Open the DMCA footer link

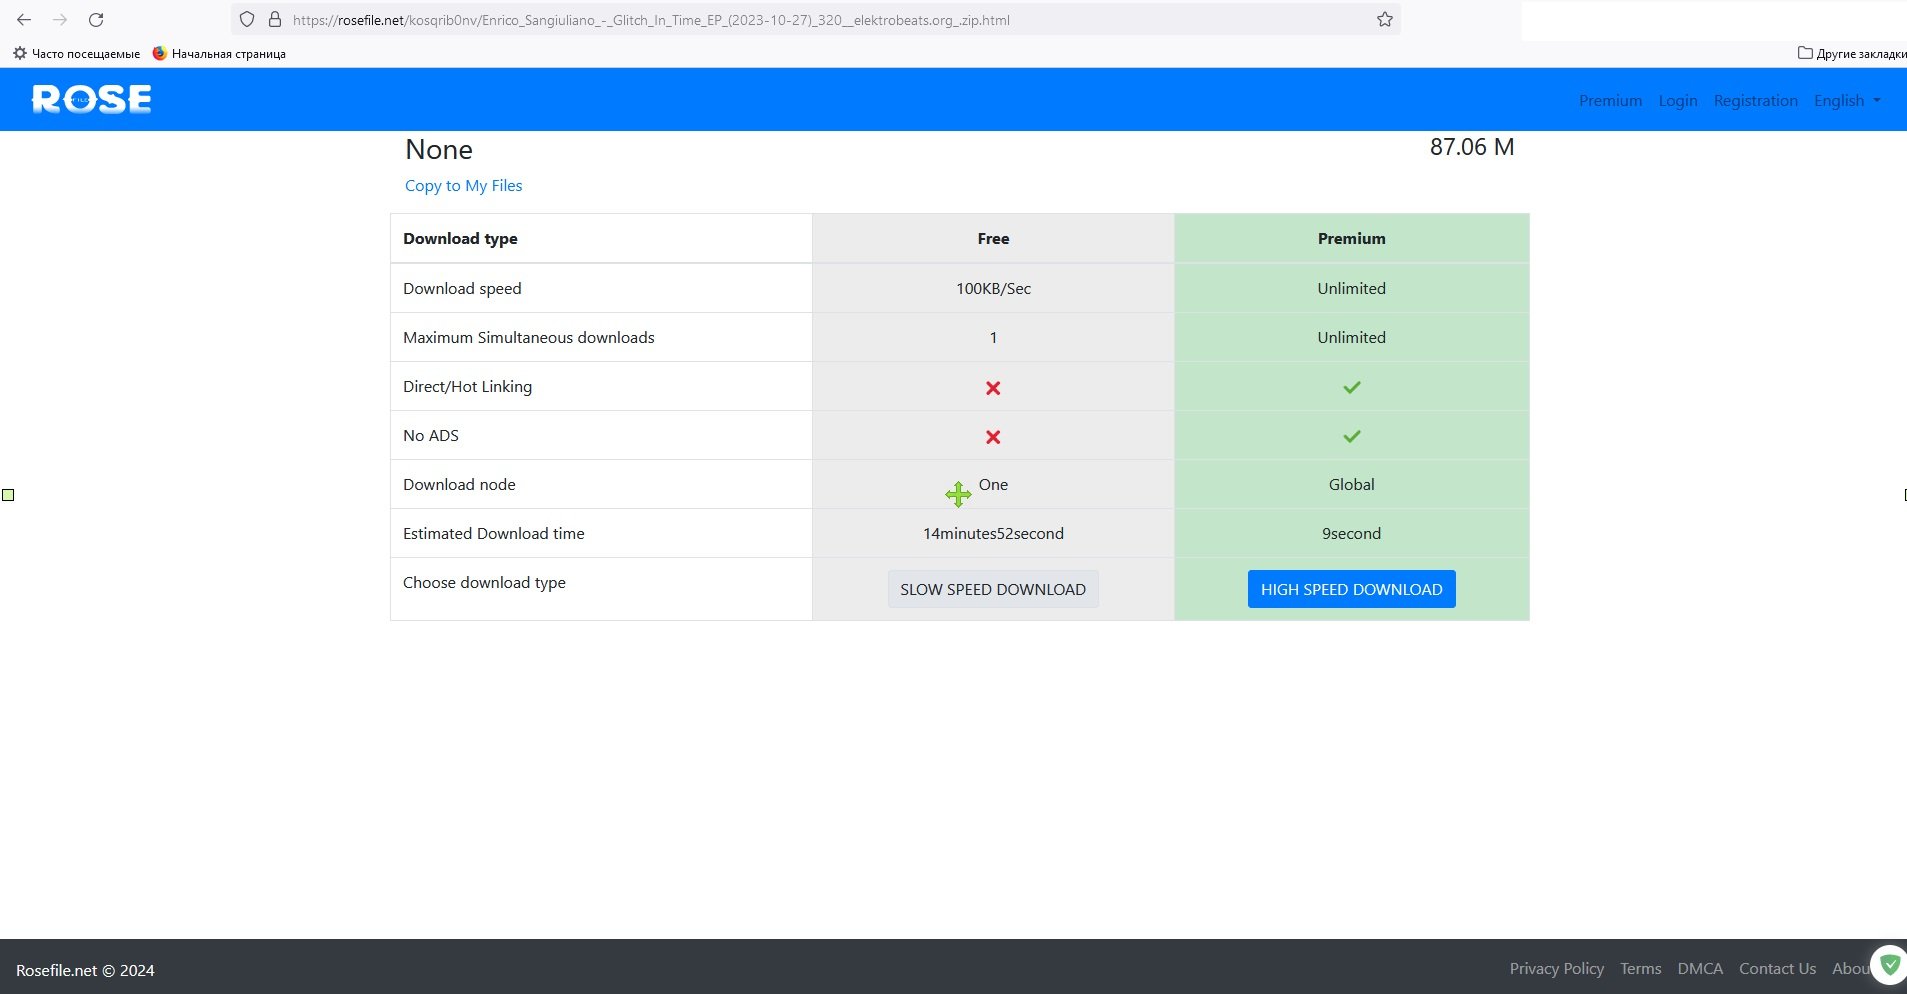click(1700, 968)
